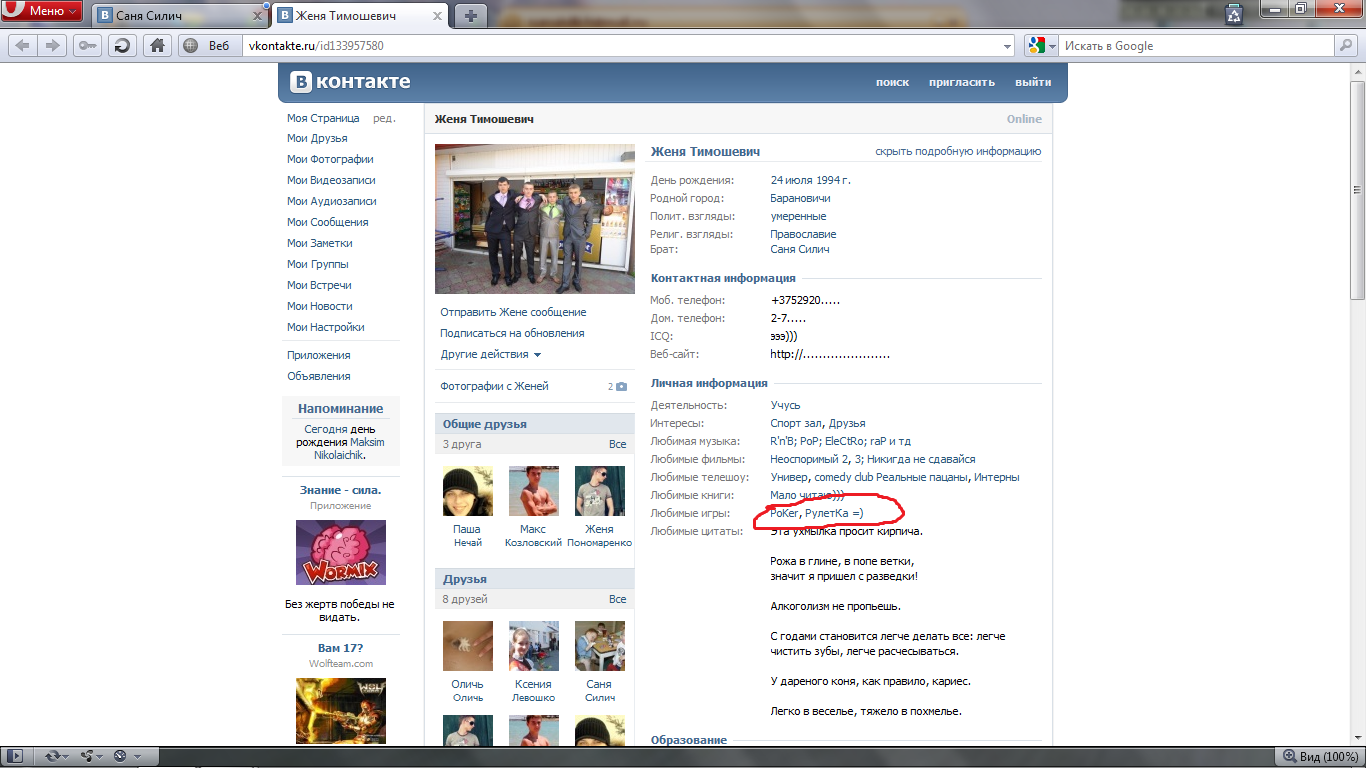Click the Саня Силич brother link

[x=800, y=249]
